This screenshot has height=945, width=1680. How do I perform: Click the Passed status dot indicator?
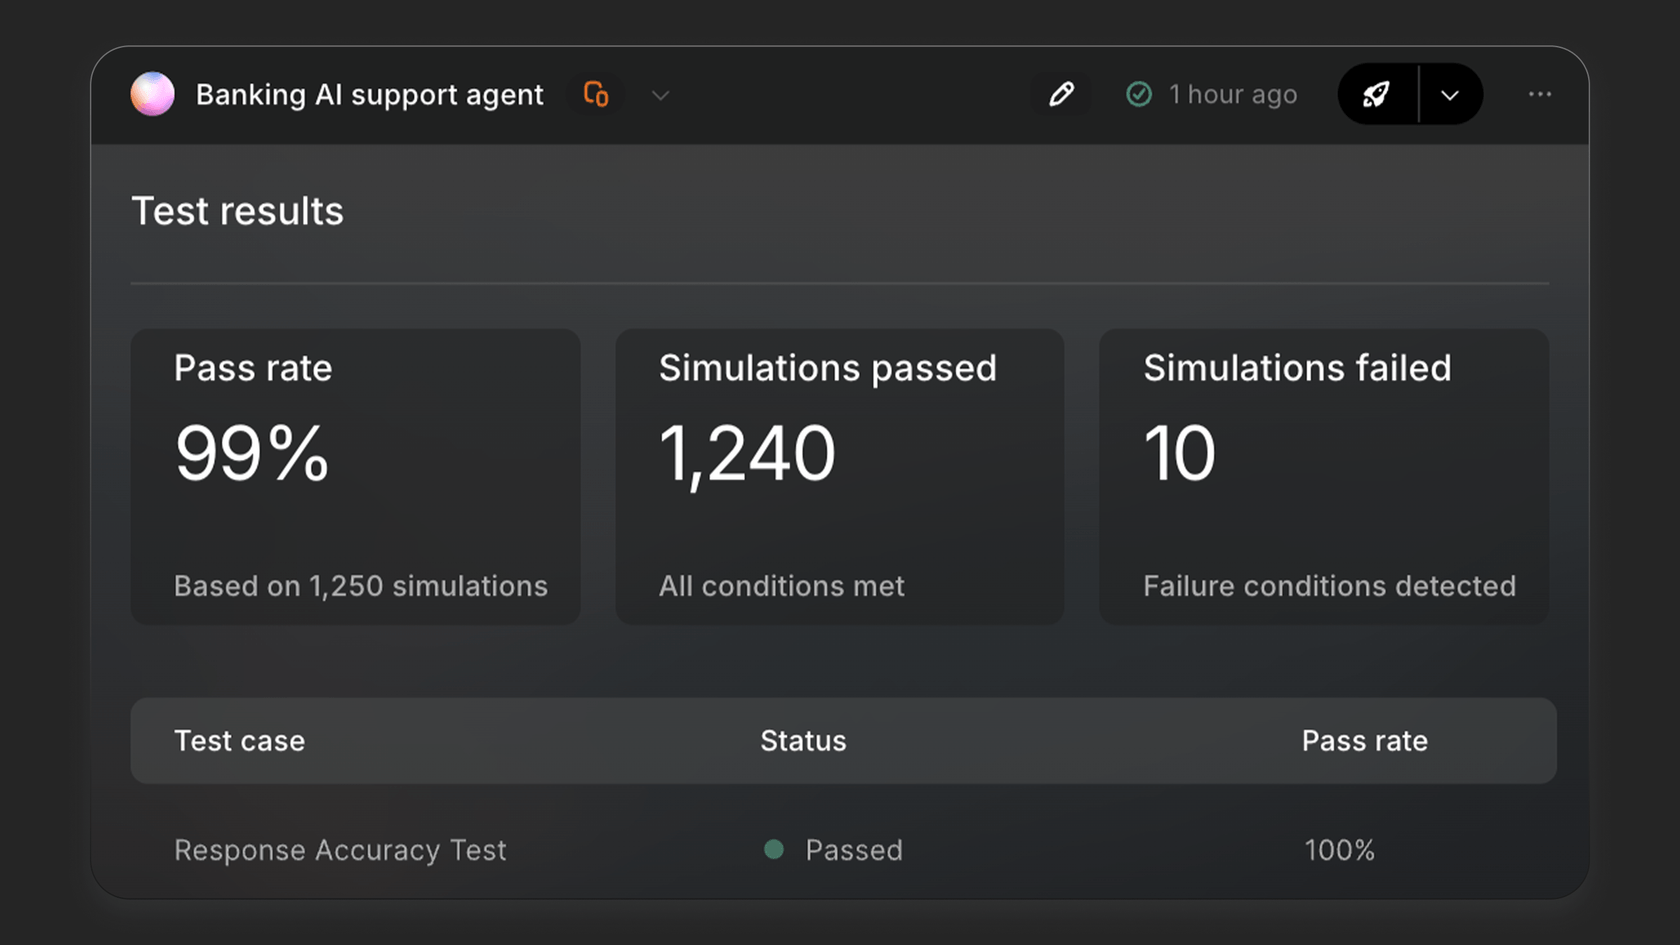point(773,849)
